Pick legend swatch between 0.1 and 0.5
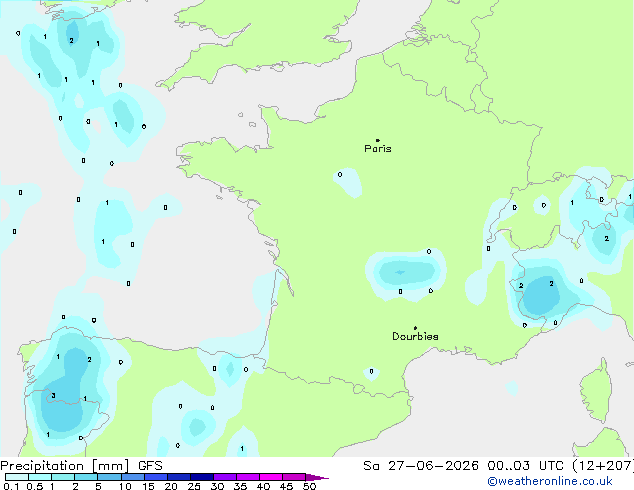This screenshot has height=490, width=634. [x=17, y=477]
